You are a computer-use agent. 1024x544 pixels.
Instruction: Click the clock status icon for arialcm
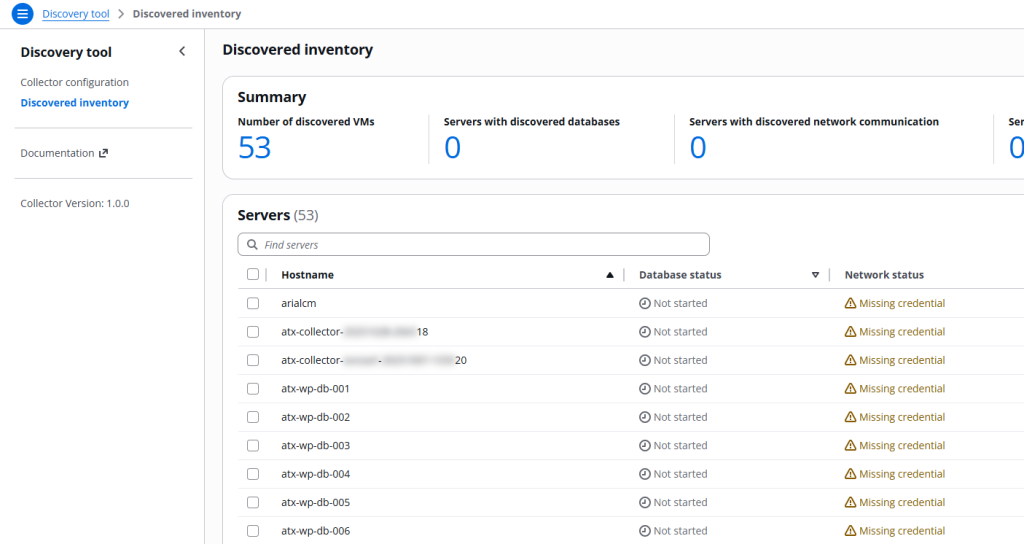644,304
